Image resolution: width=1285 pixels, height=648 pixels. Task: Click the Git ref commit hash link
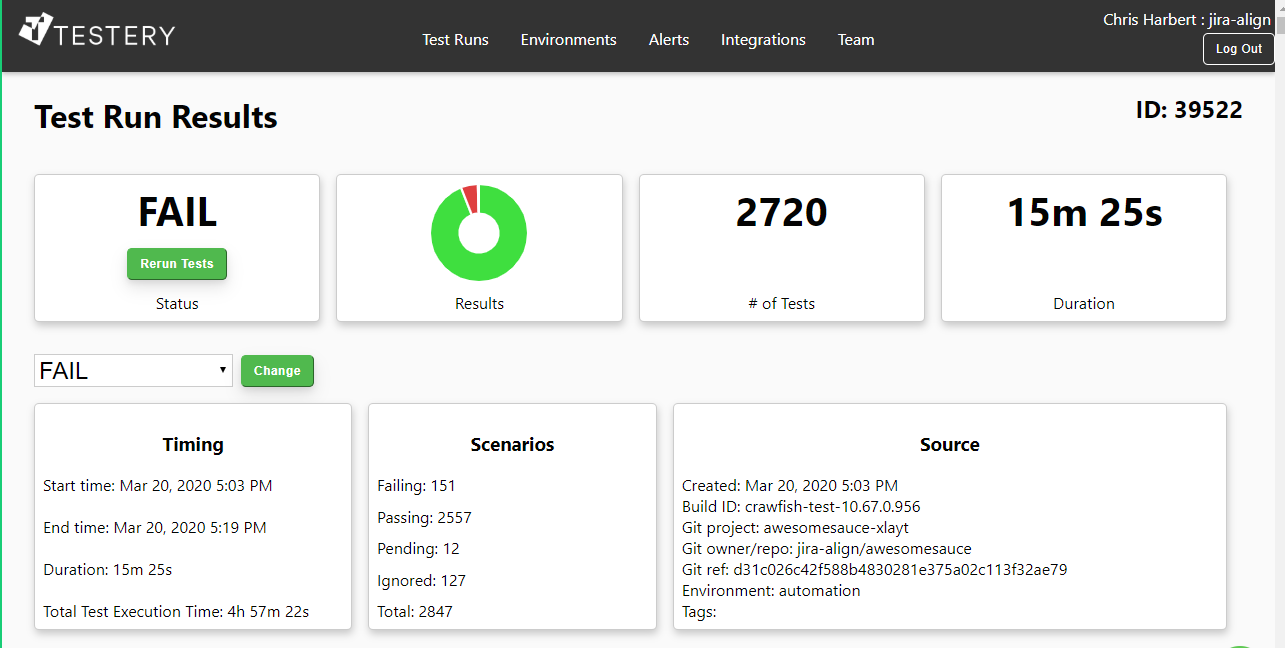[x=901, y=569]
